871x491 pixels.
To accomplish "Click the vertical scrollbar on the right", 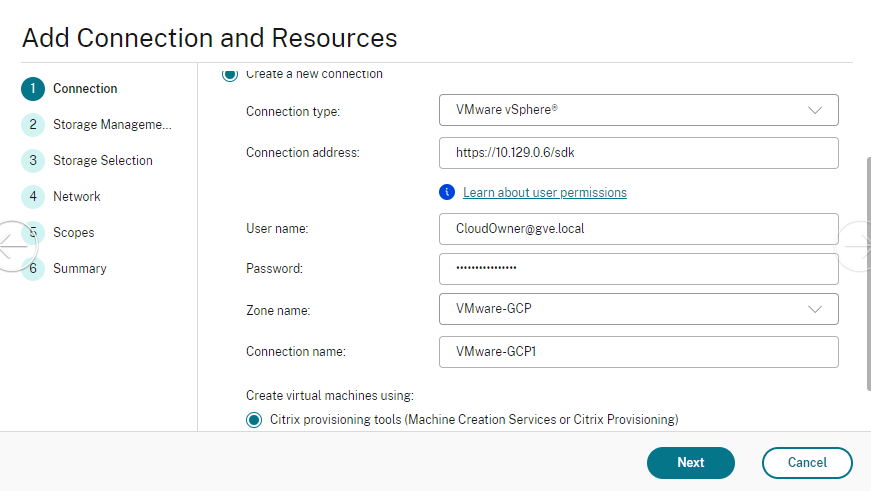I will (x=866, y=270).
